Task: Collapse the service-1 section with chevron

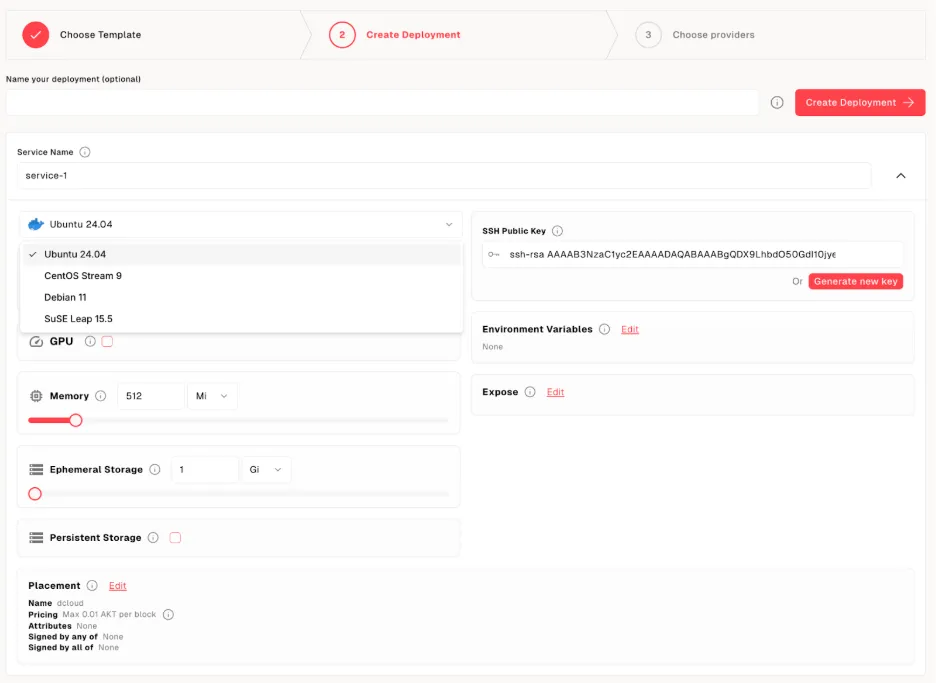Action: 900,176
